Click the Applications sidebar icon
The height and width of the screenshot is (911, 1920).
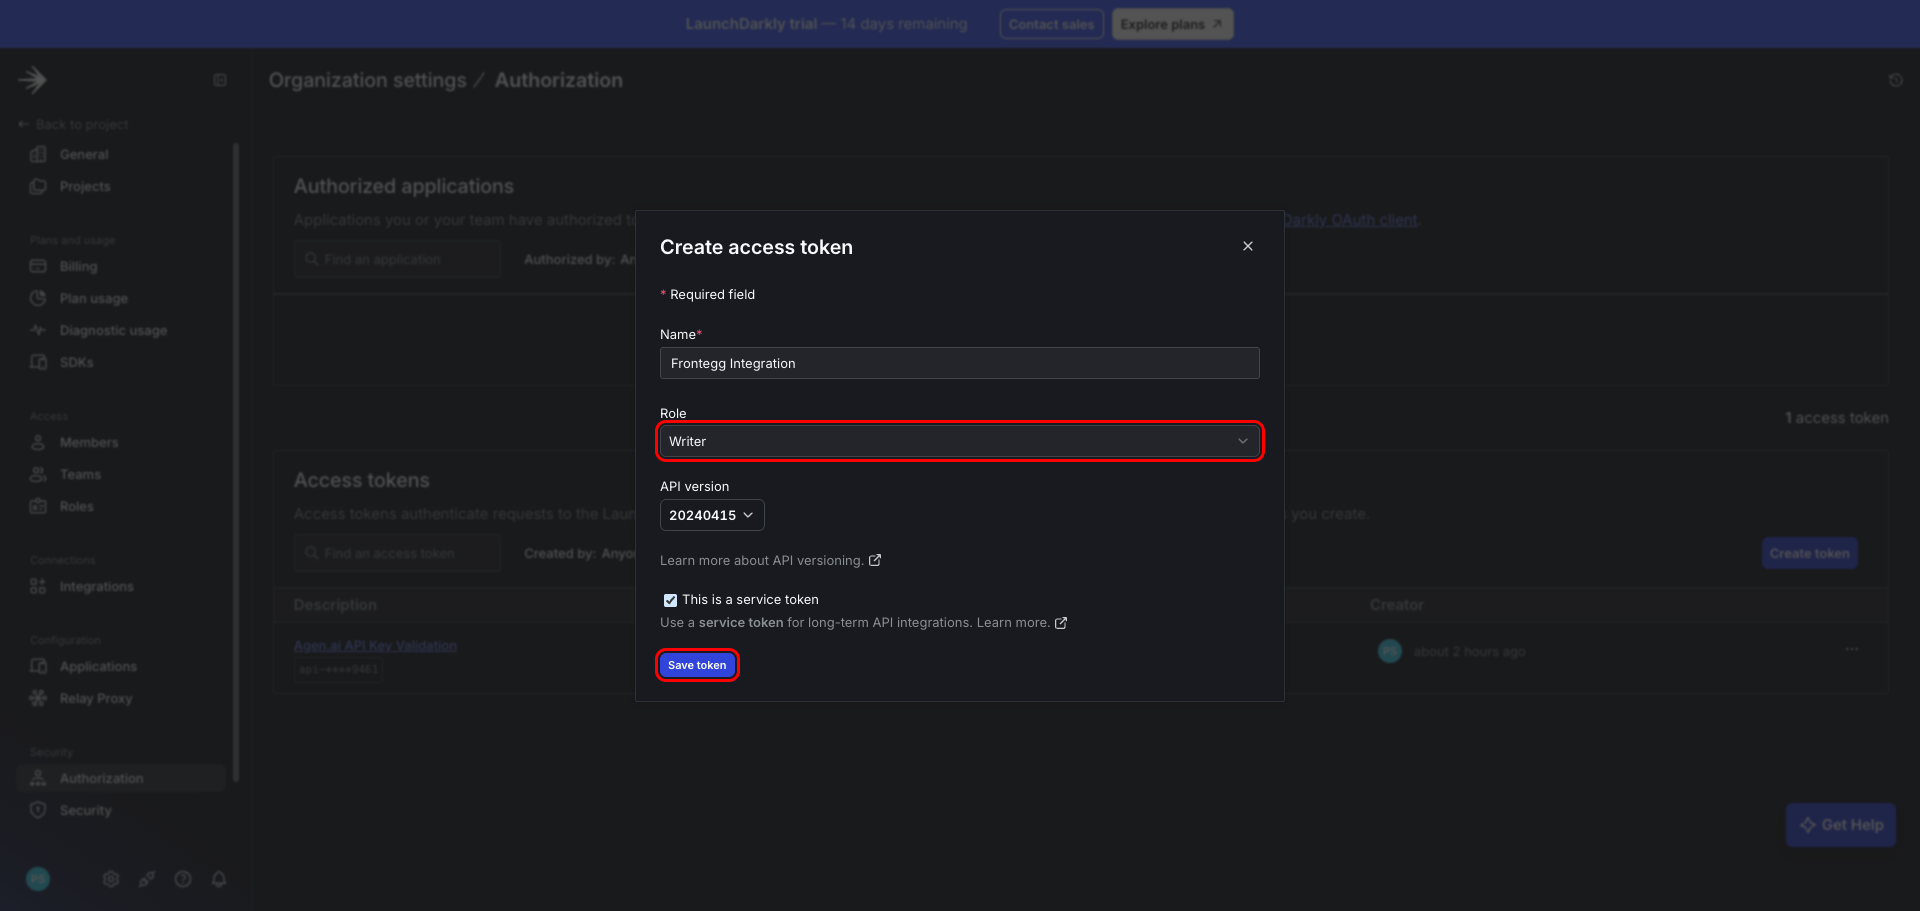38,666
